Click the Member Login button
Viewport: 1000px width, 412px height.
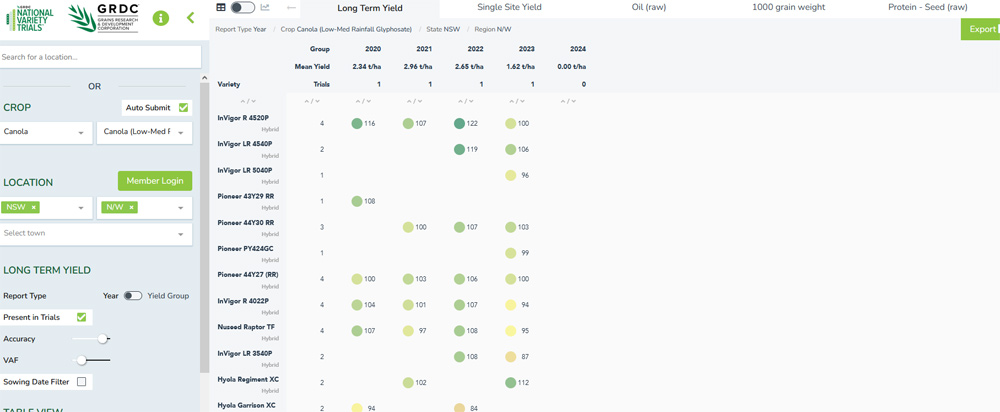coord(154,181)
